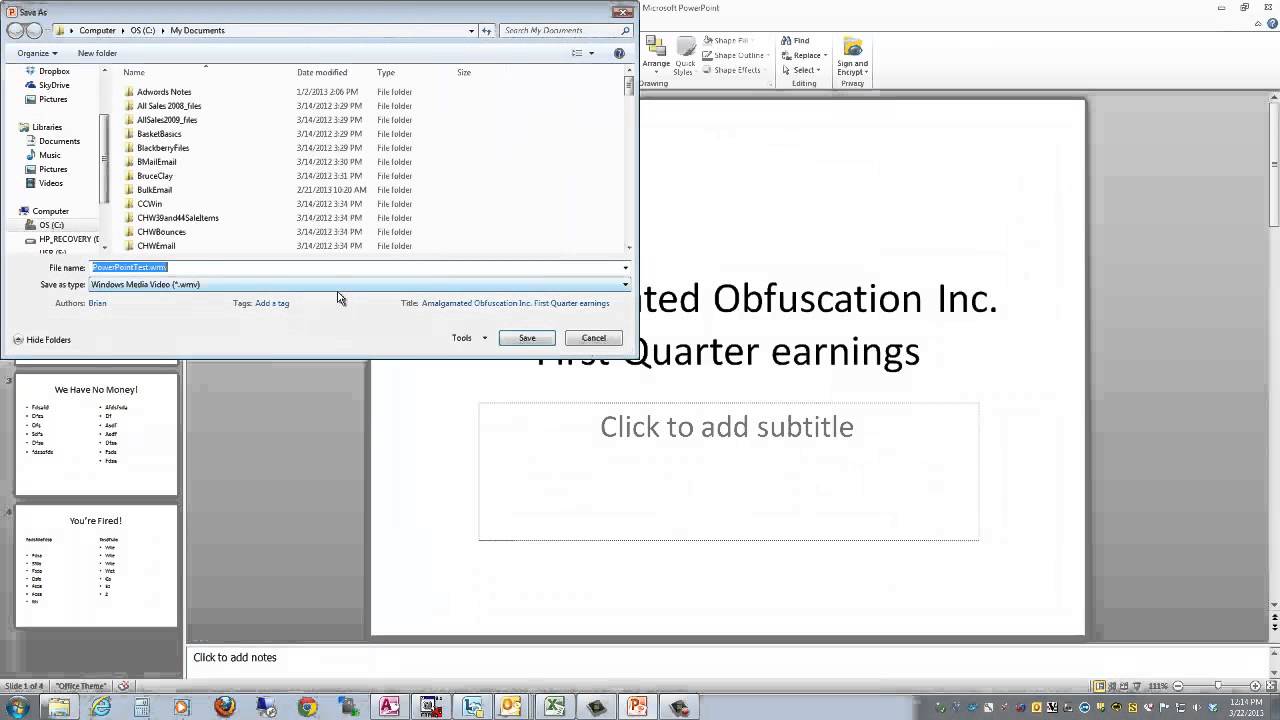Click the Cancel button
The image size is (1280, 720).
click(x=594, y=338)
